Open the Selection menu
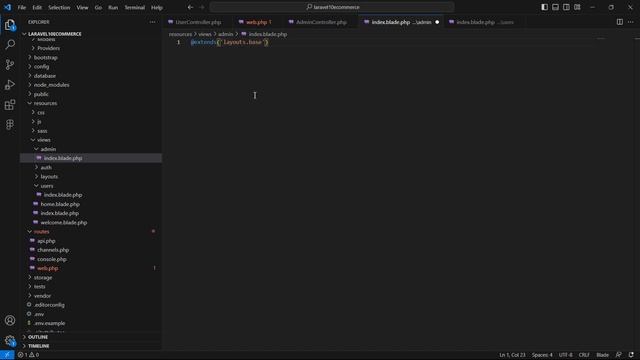The height and width of the screenshot is (360, 640). pyautogui.click(x=59, y=7)
